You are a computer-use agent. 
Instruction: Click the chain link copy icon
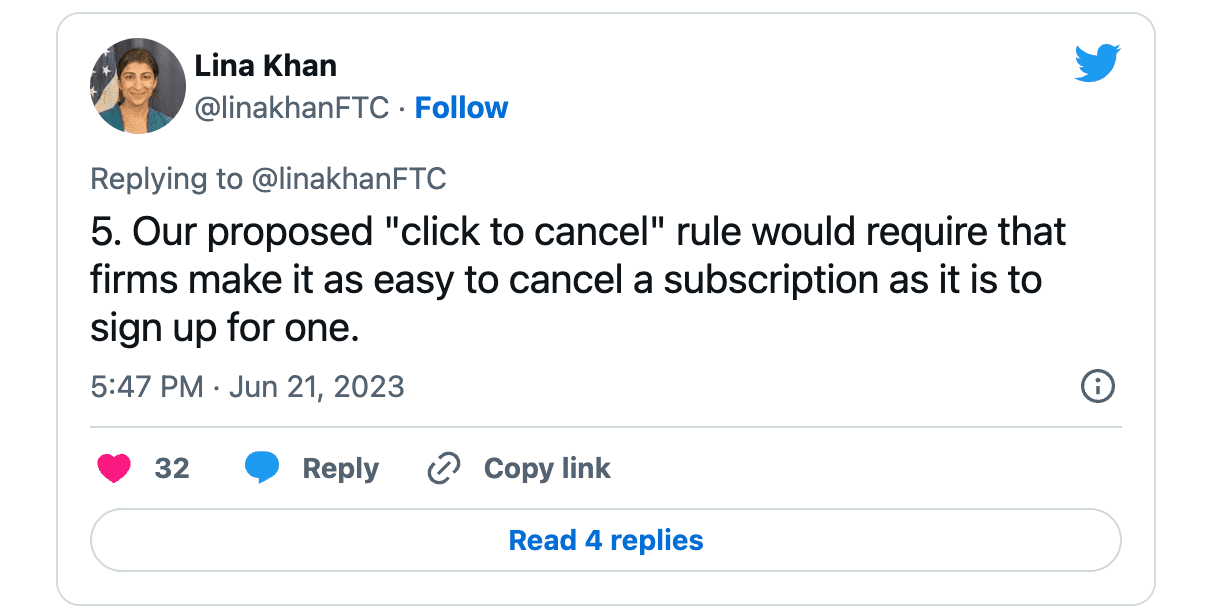pyautogui.click(x=443, y=468)
